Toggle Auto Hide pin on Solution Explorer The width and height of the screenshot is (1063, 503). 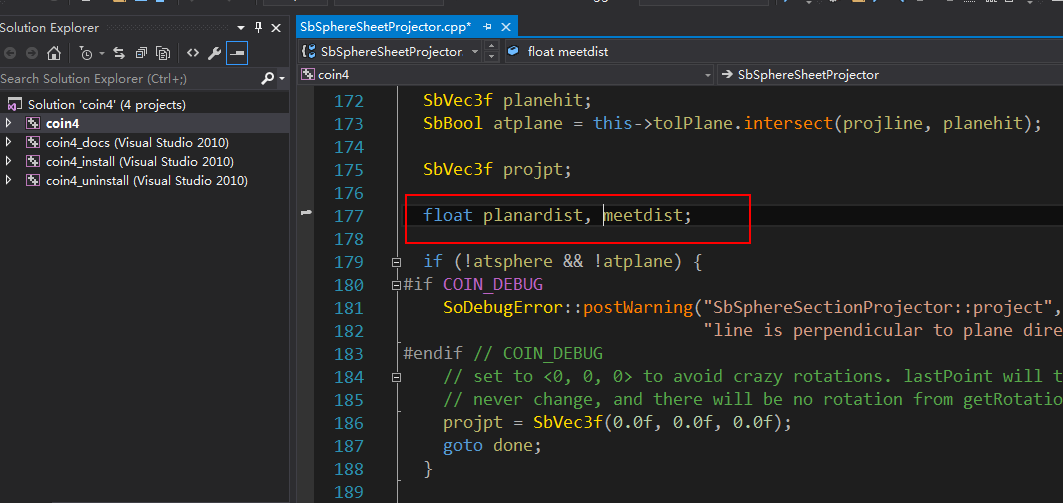(259, 27)
